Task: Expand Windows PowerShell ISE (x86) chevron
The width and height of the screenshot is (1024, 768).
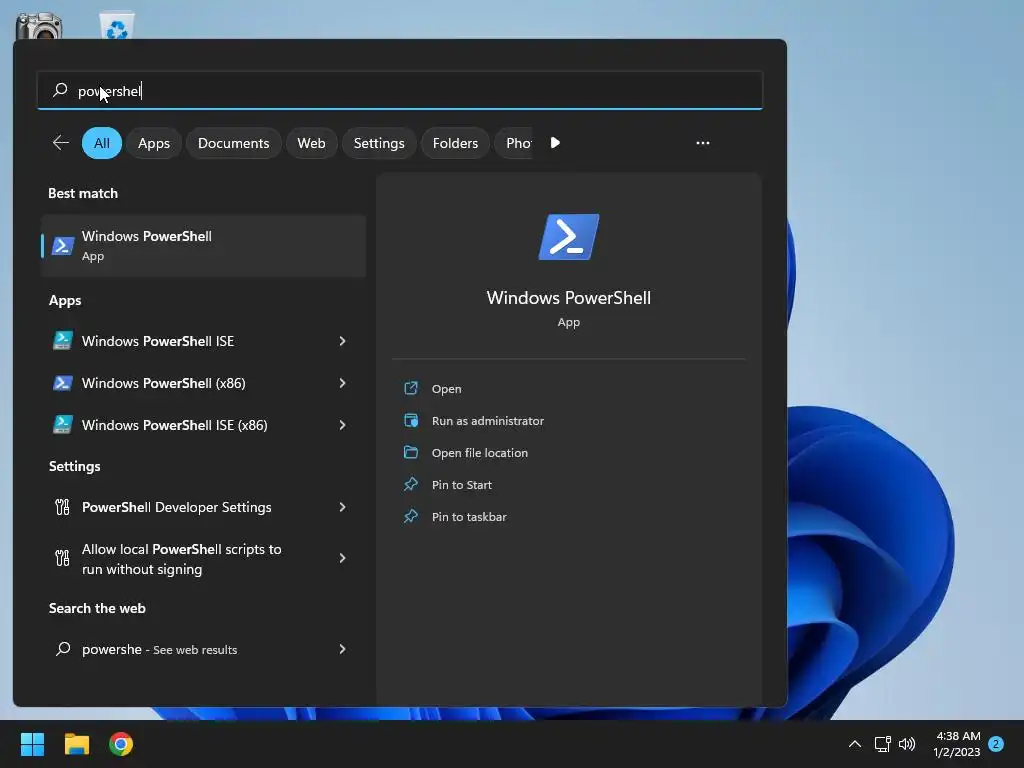Action: tap(342, 424)
